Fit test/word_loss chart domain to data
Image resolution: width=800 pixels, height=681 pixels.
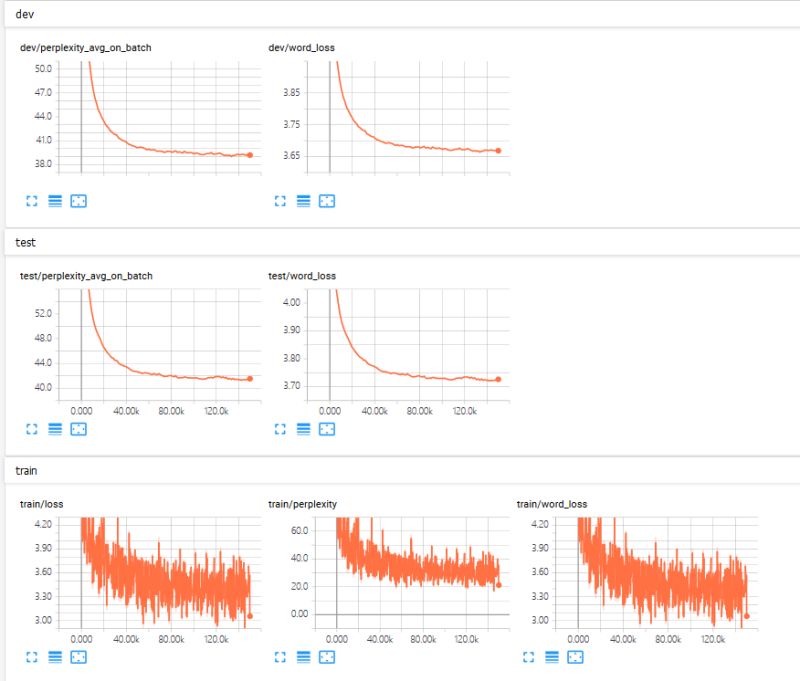point(326,428)
